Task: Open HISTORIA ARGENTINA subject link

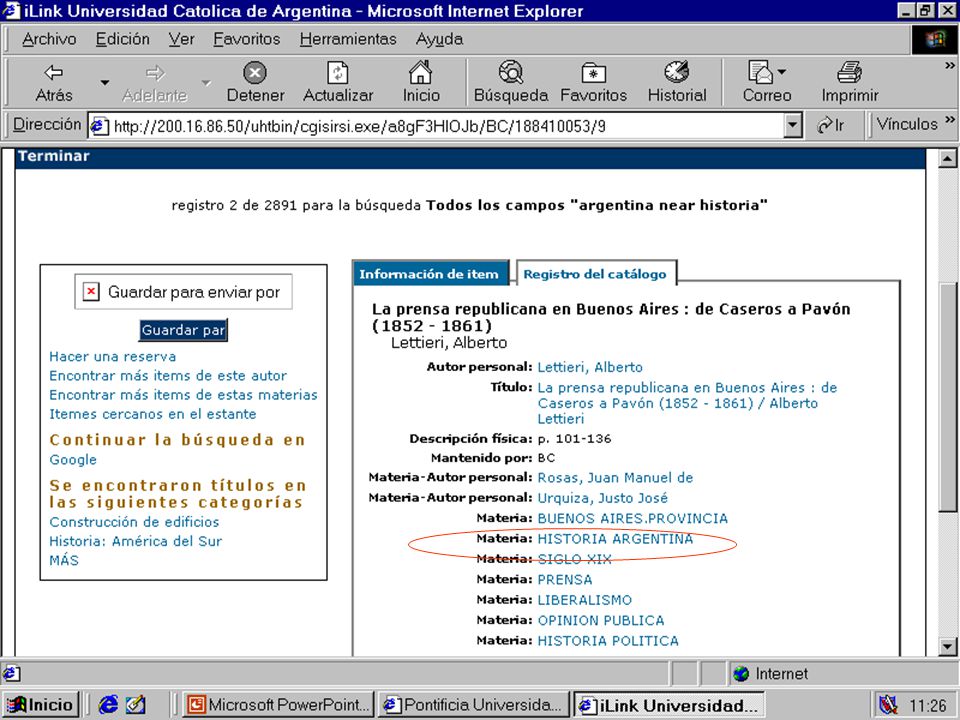Action: (x=615, y=539)
